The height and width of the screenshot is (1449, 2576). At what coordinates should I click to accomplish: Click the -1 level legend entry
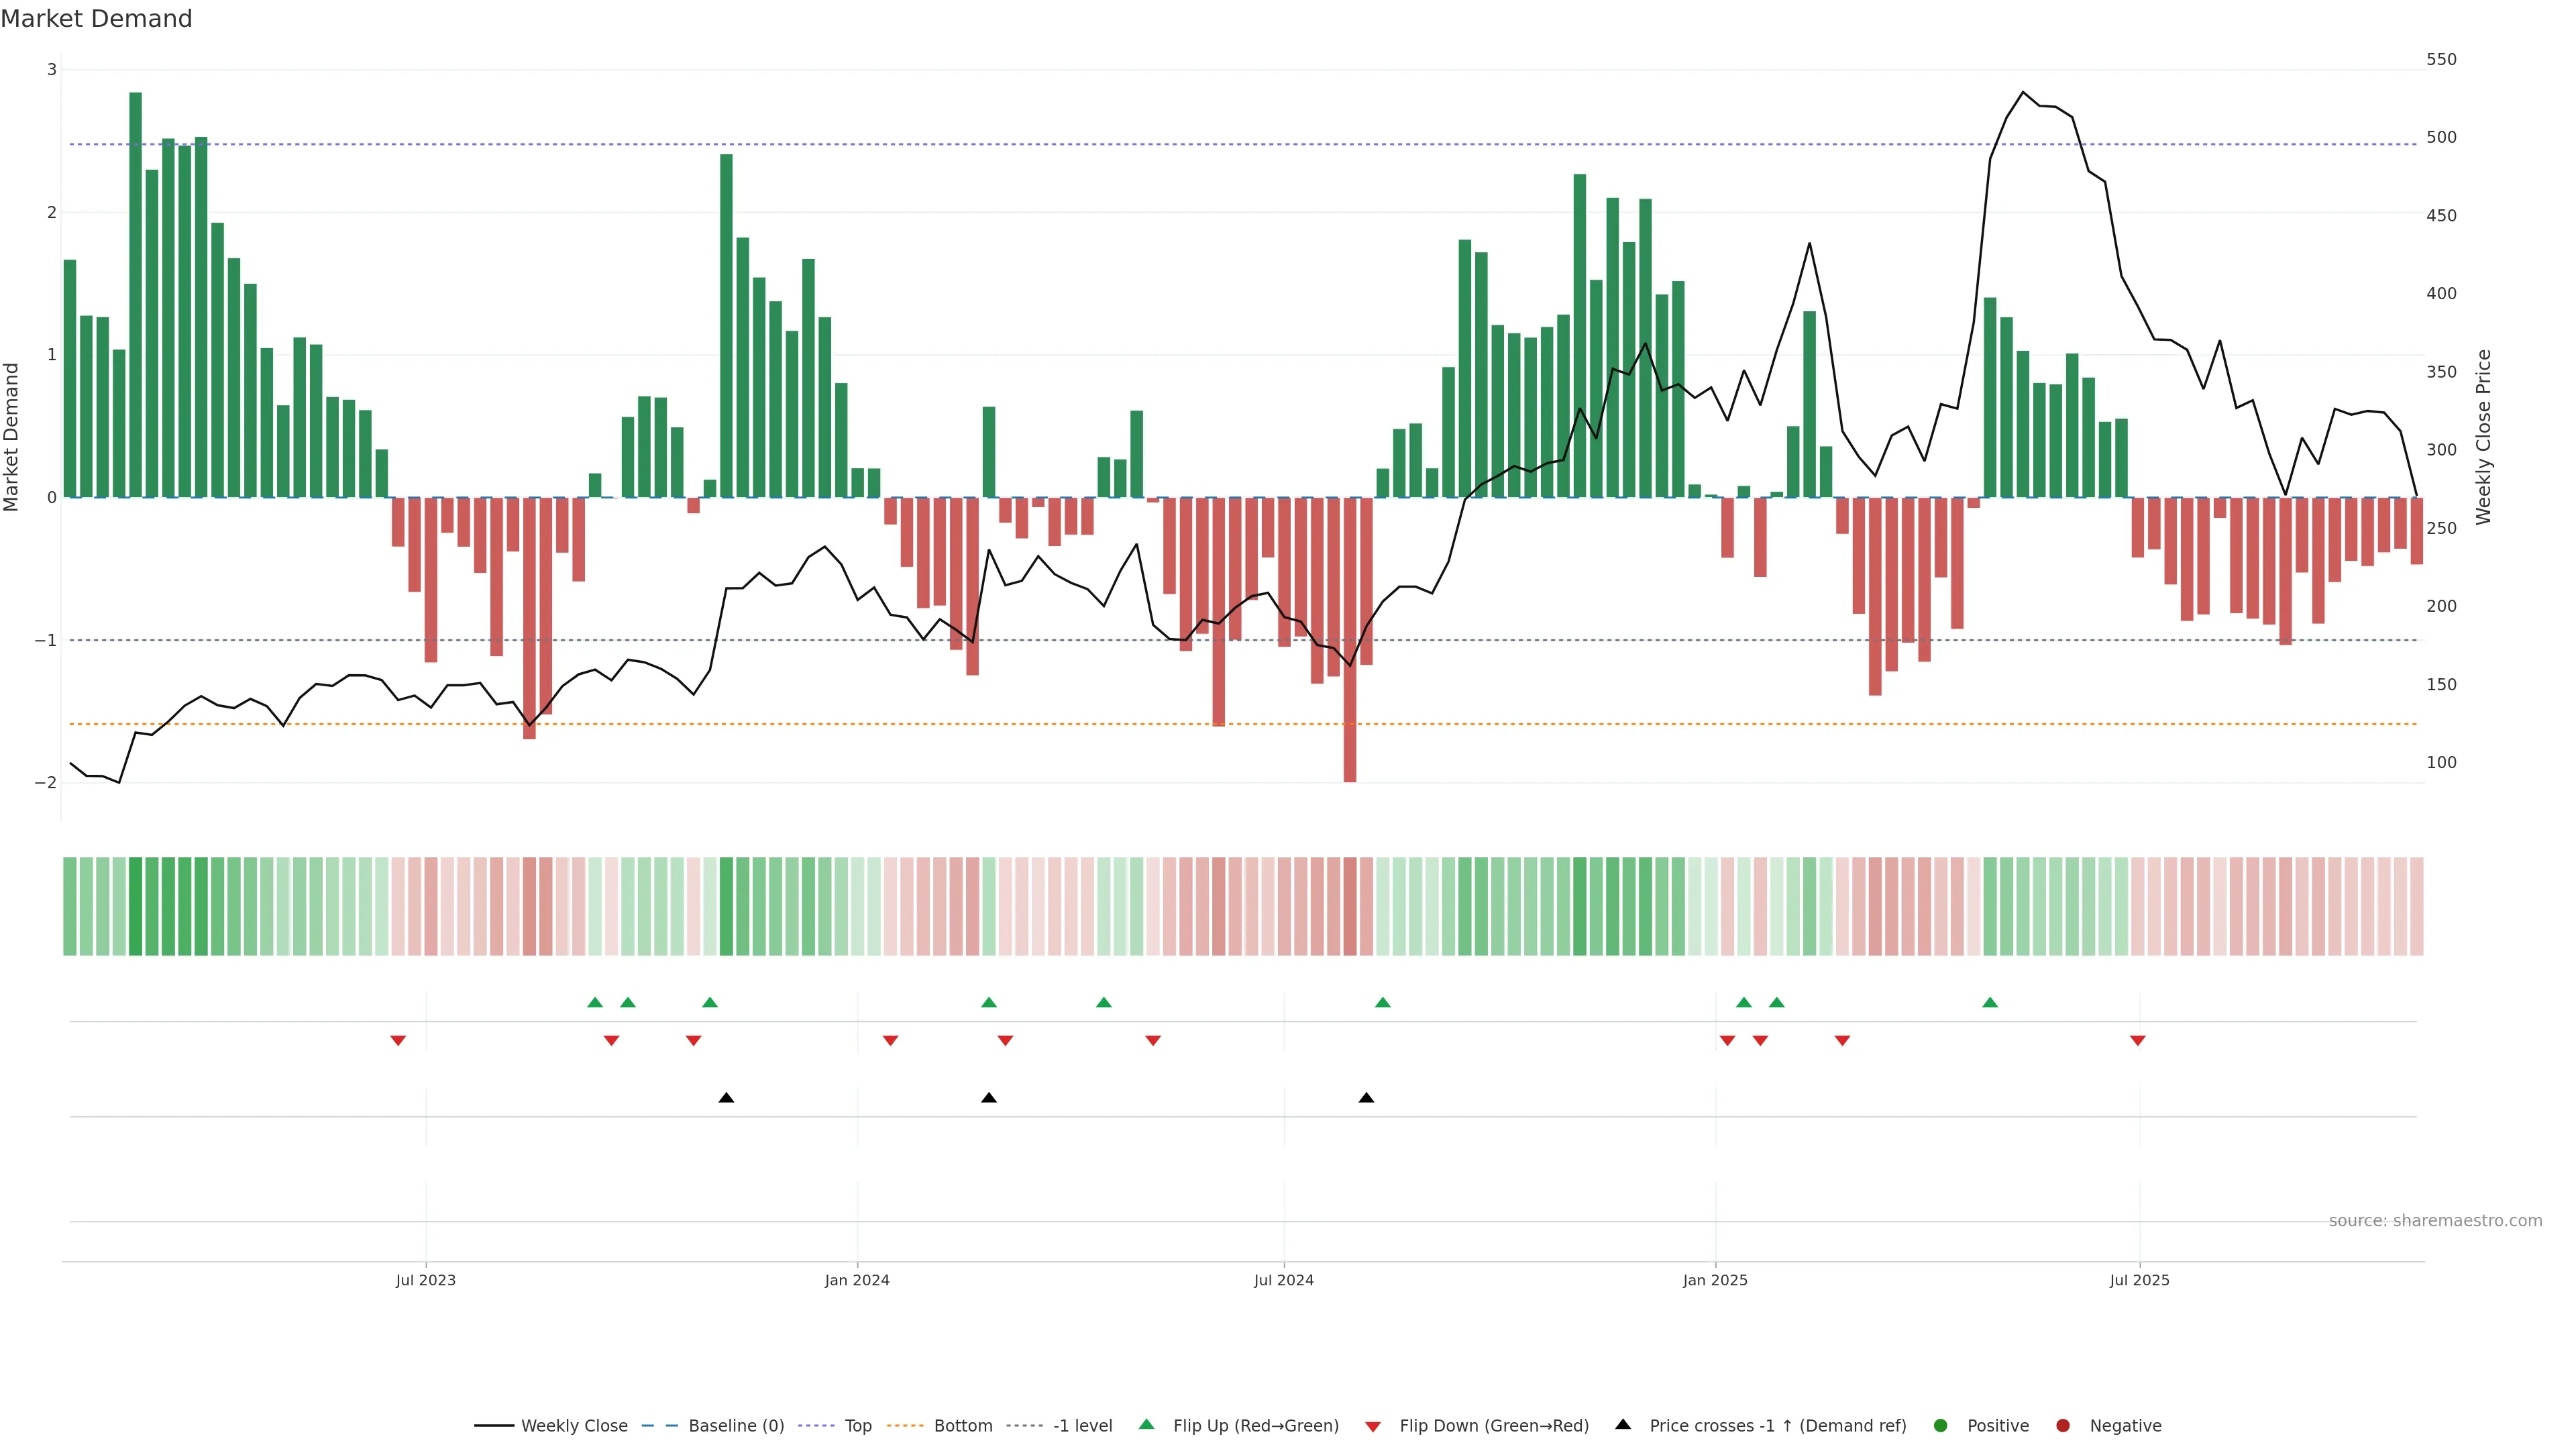click(1082, 1425)
